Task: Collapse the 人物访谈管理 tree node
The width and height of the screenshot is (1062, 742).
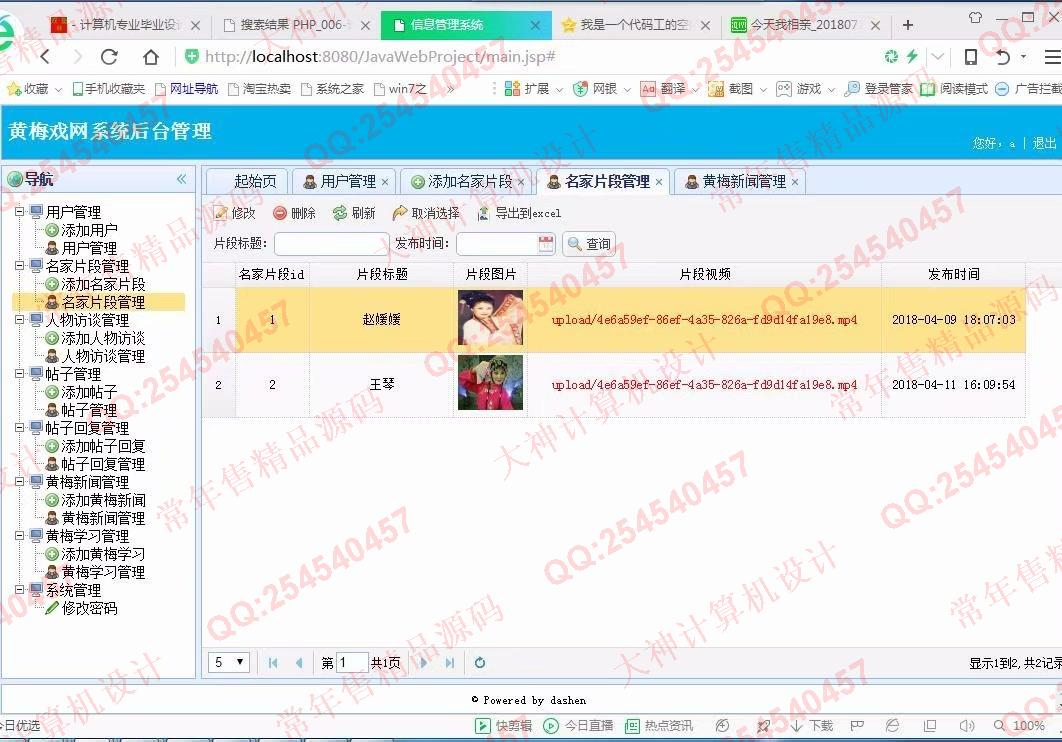Action: (x=20, y=320)
